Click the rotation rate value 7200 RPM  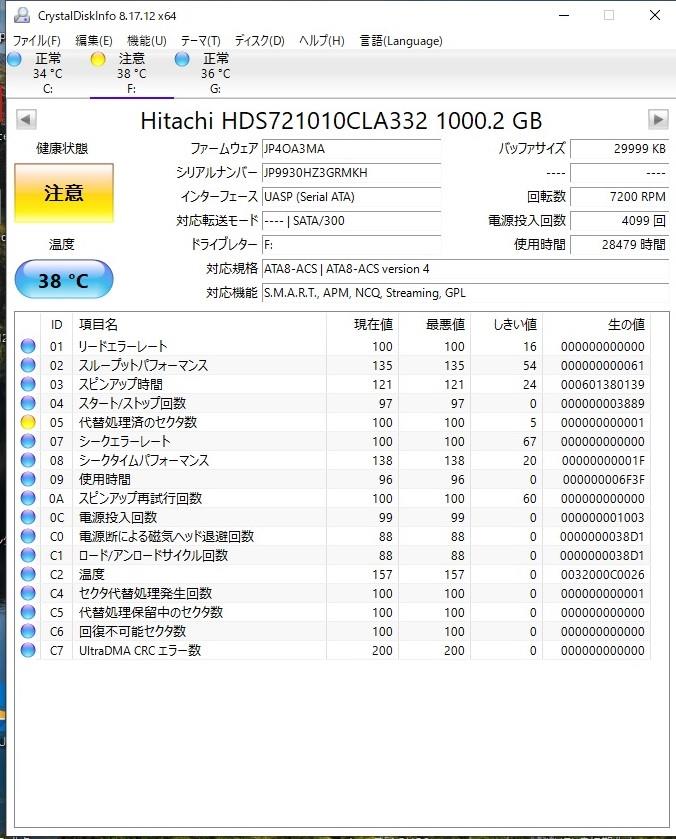pos(619,197)
